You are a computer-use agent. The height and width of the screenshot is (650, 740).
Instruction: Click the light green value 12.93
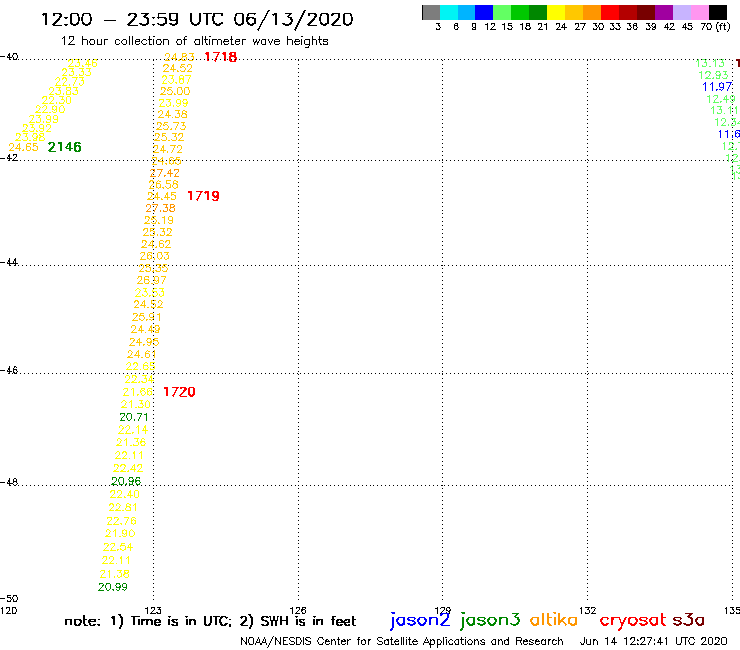pos(713,76)
